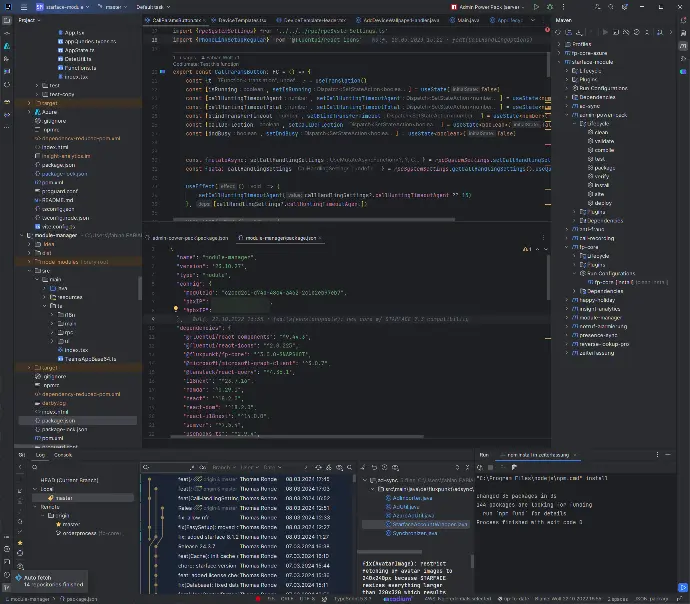Run the Admin Power Pack Server configuration

(x=536, y=7)
